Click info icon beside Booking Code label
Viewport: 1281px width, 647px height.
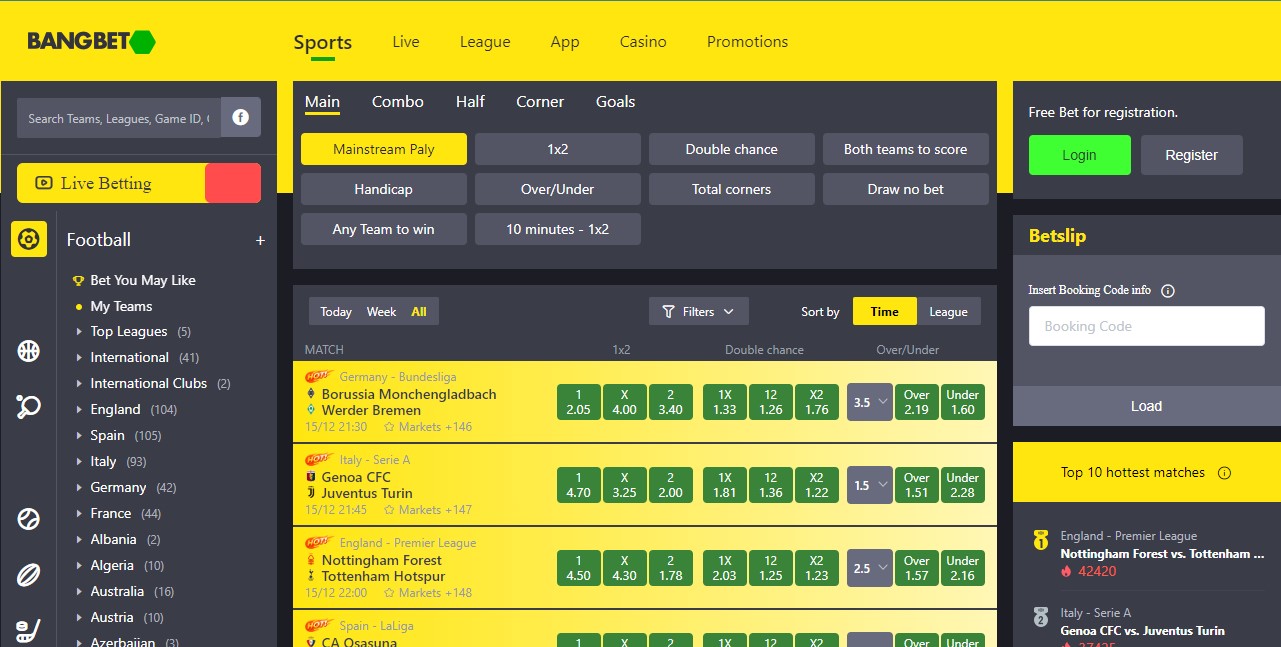pyautogui.click(x=1168, y=291)
